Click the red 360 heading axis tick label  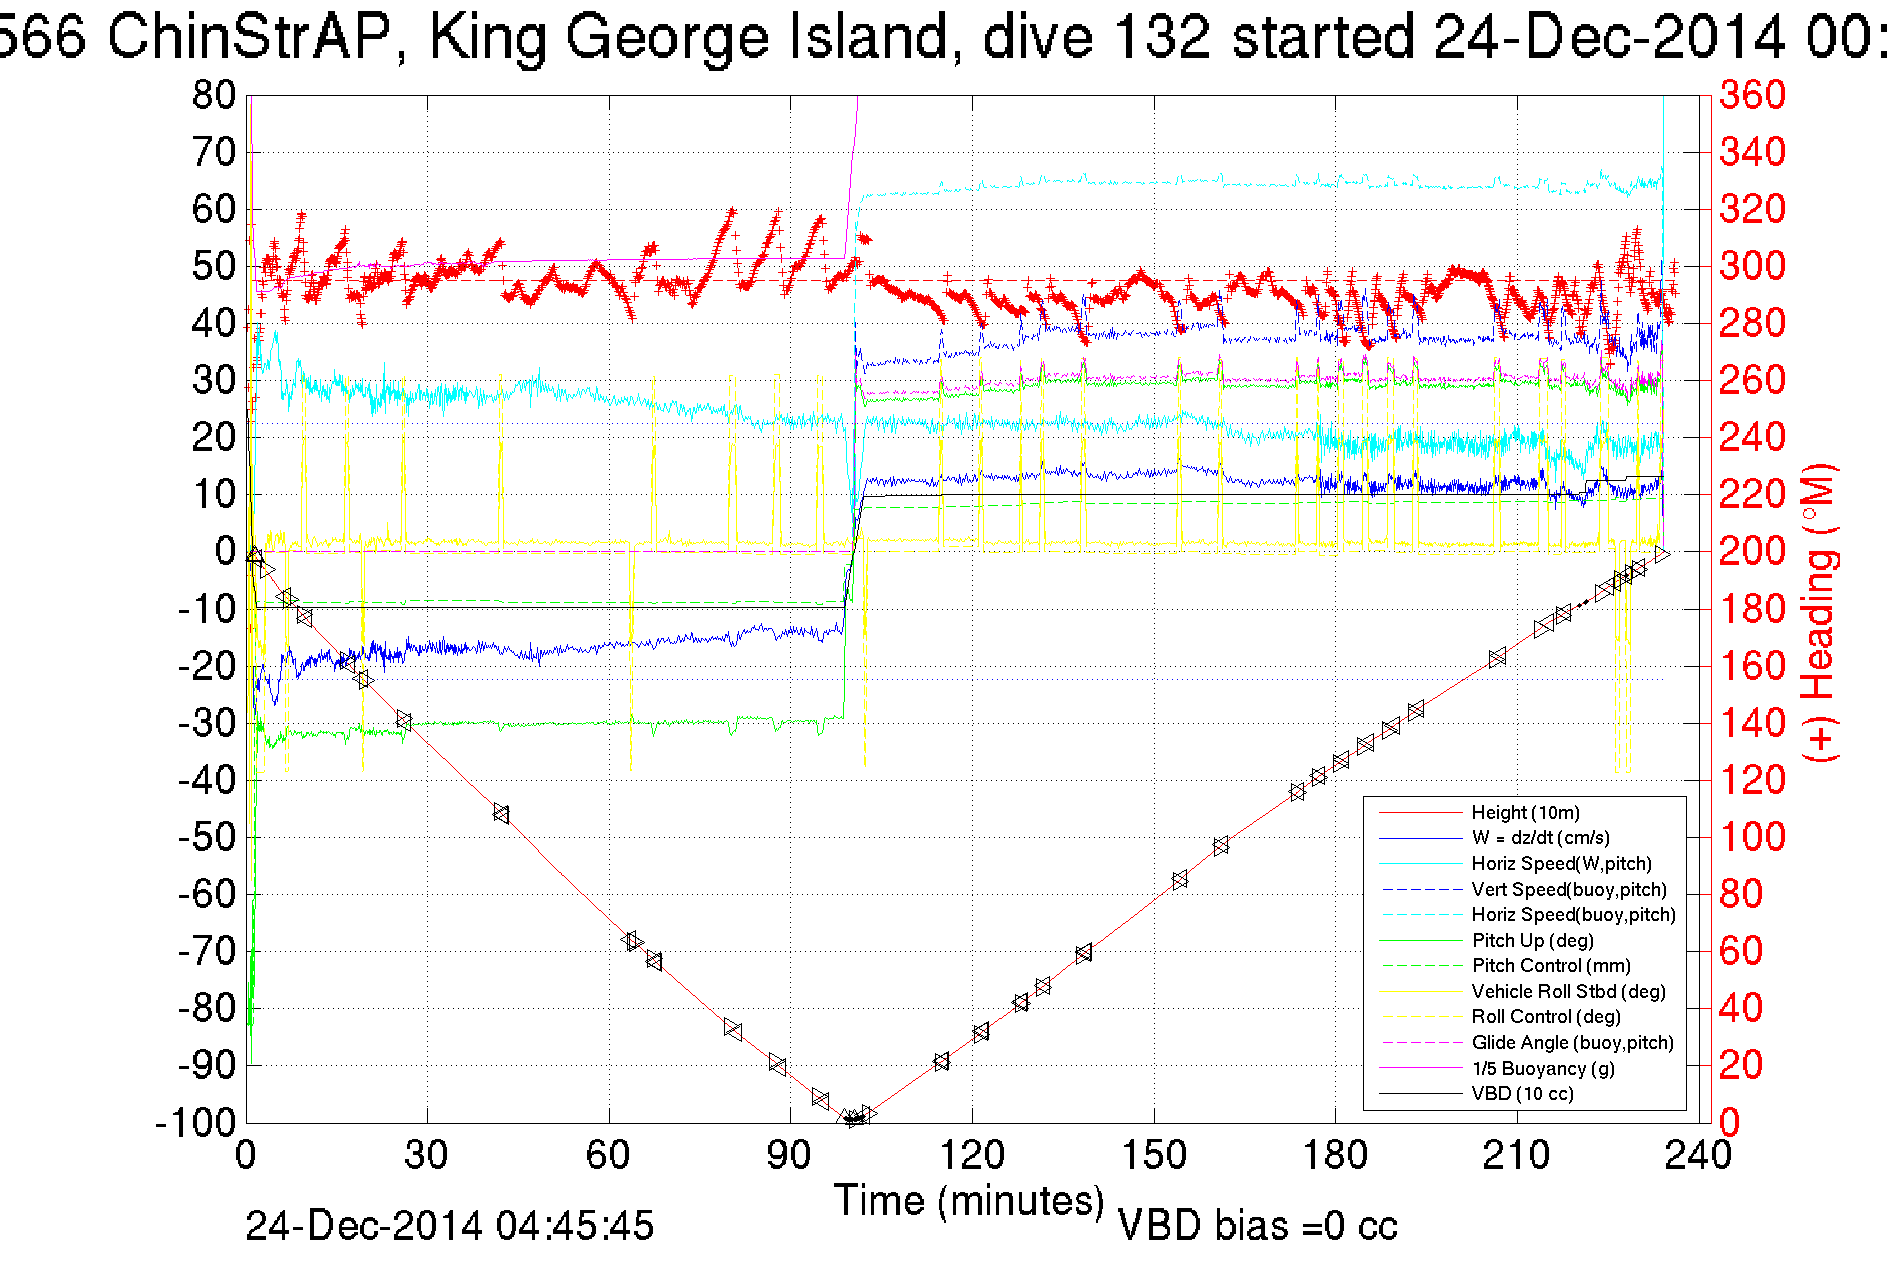point(1751,95)
